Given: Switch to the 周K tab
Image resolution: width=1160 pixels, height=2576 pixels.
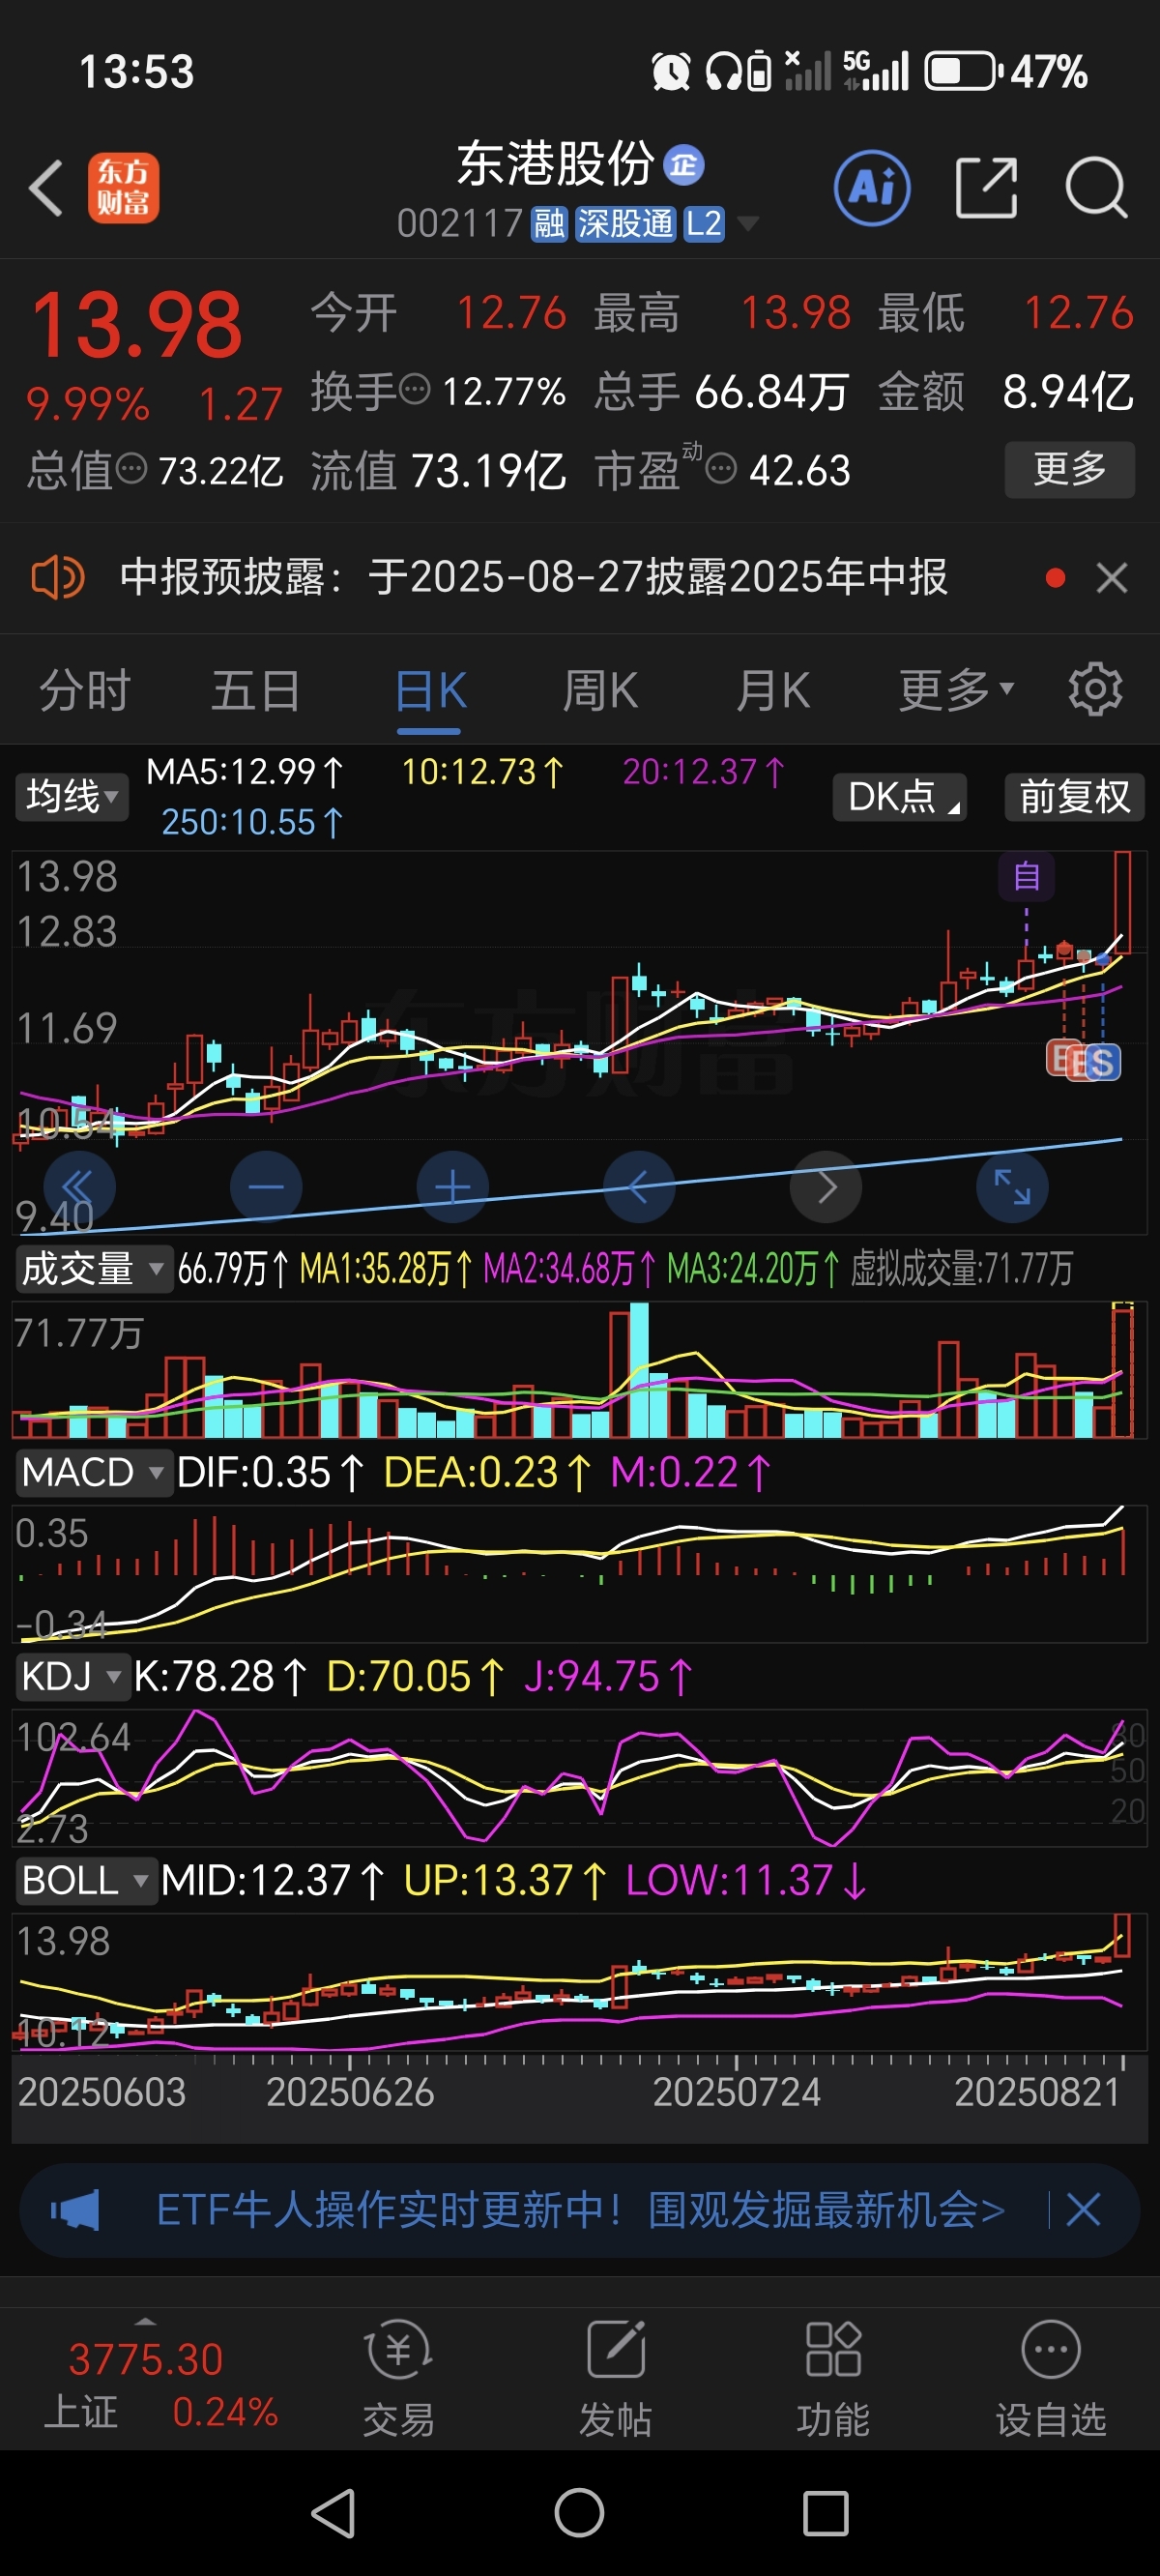Looking at the screenshot, I should pos(600,691).
